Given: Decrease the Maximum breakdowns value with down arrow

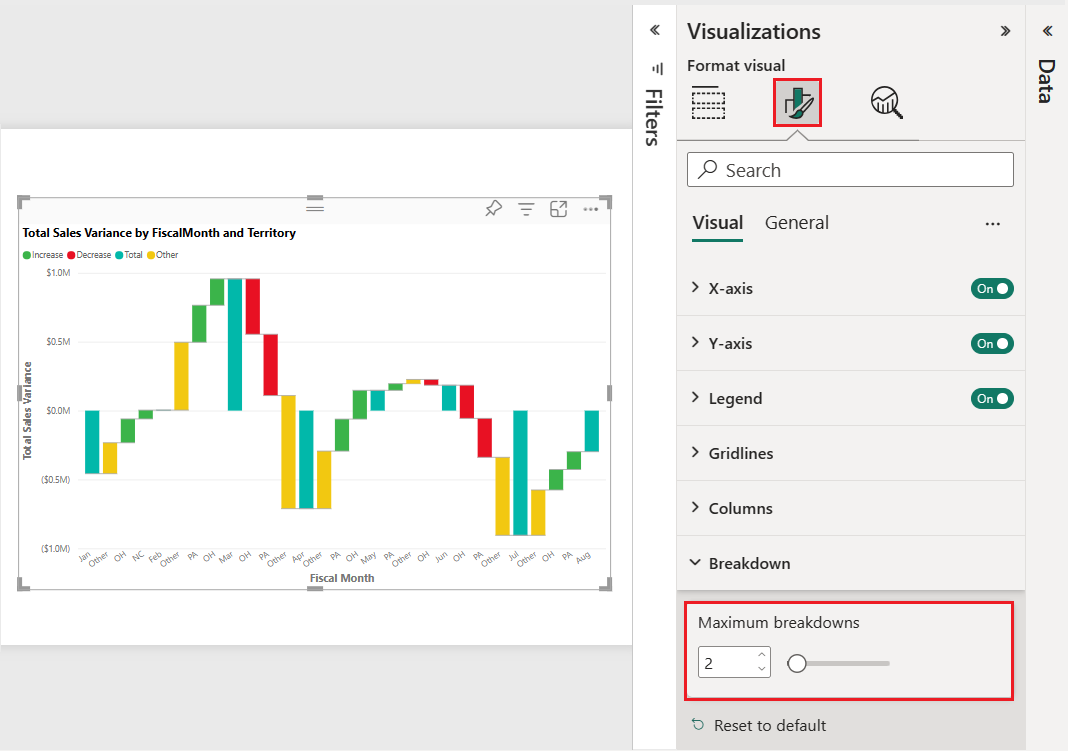Looking at the screenshot, I should [x=761, y=669].
